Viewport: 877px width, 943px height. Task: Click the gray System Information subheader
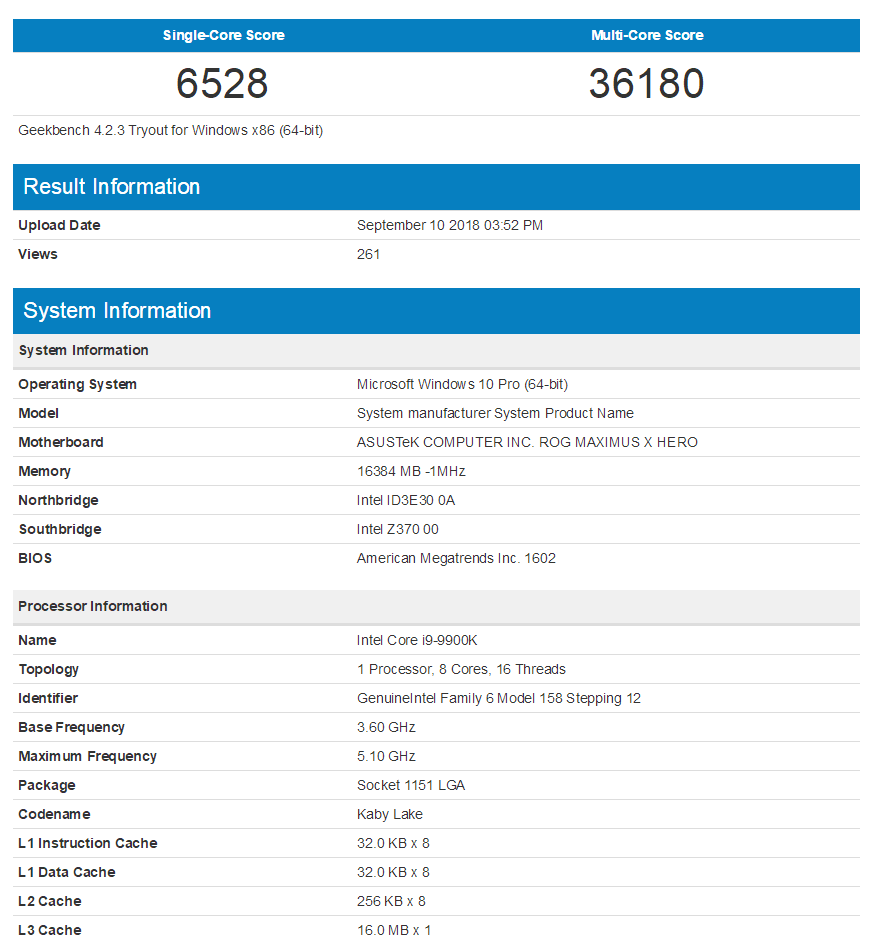[436, 351]
